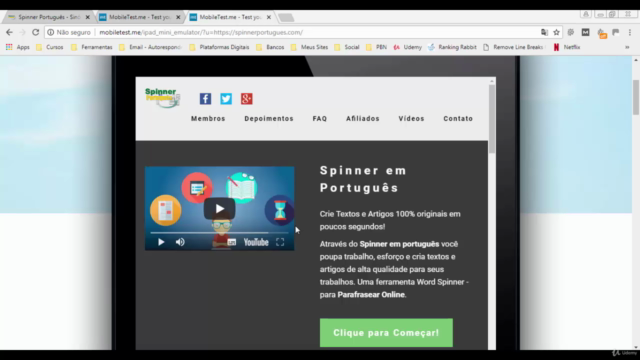Screen dimensions: 640x360
Task: Mute the video with speaker icon
Action: [180, 242]
